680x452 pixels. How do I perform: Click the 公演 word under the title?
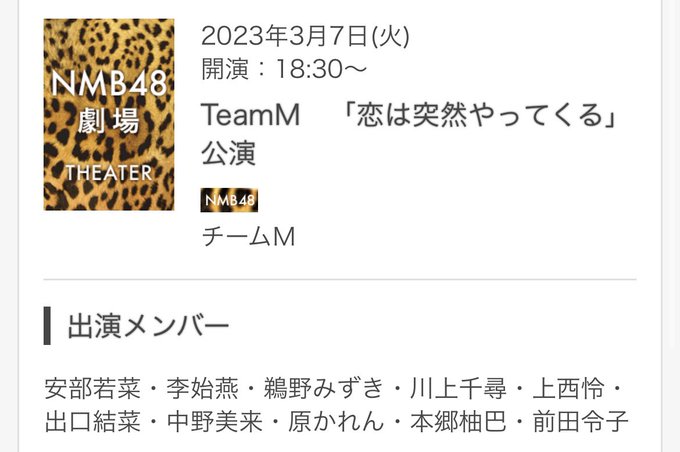[x=229, y=153]
